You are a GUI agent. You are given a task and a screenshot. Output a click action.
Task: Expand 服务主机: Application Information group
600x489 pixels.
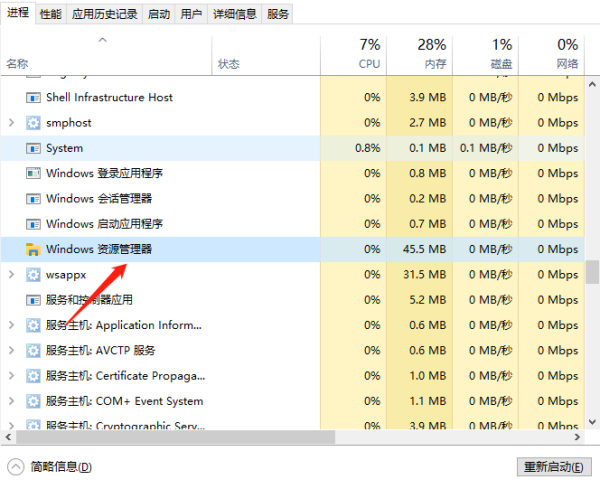point(11,325)
